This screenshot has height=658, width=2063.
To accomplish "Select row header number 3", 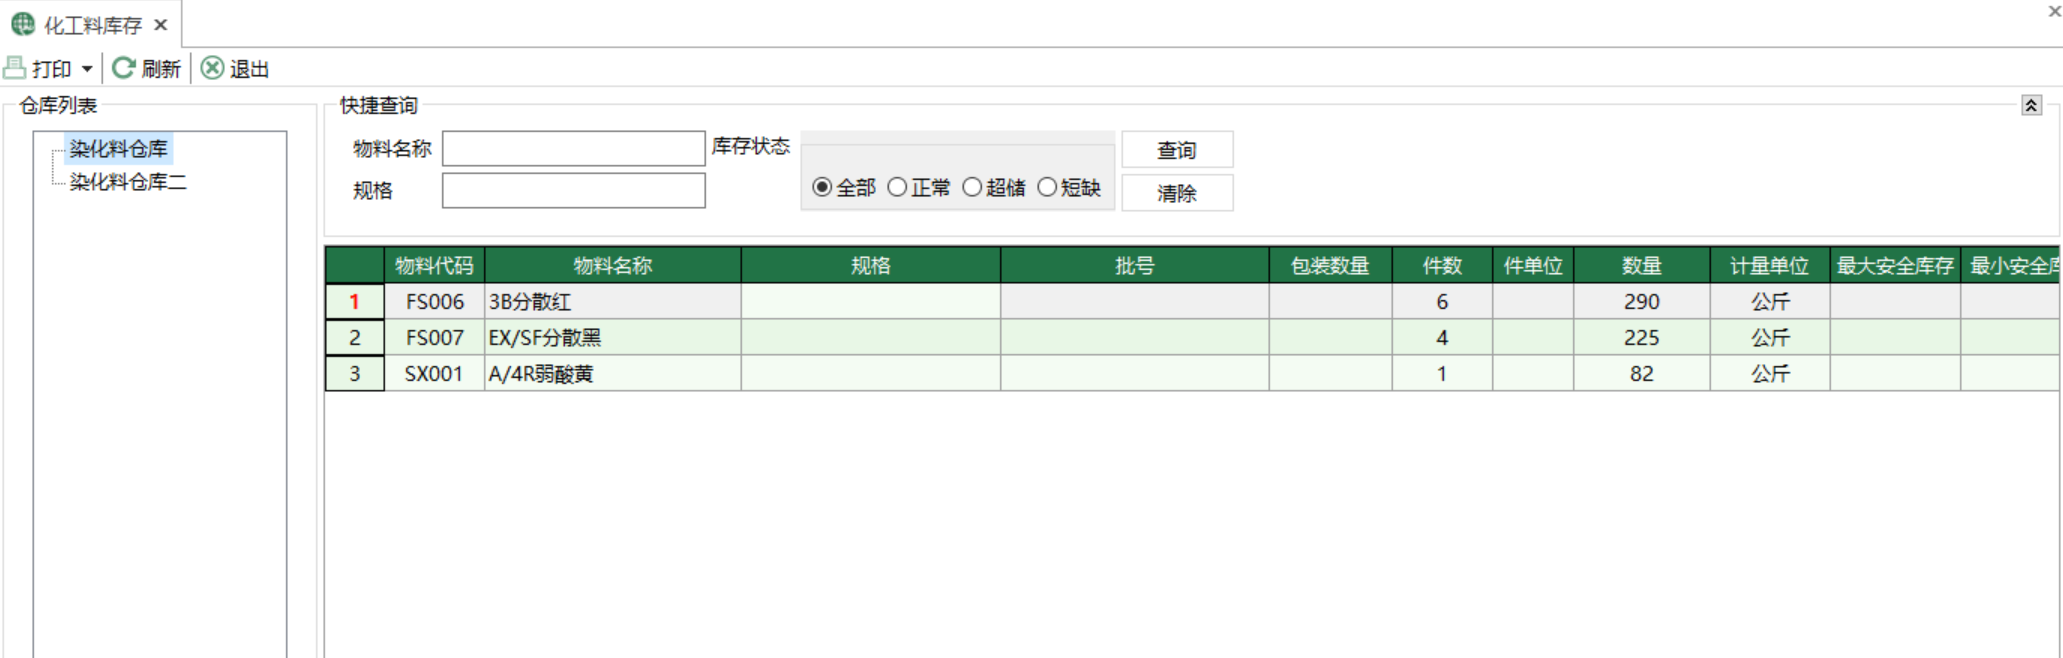I will [354, 373].
